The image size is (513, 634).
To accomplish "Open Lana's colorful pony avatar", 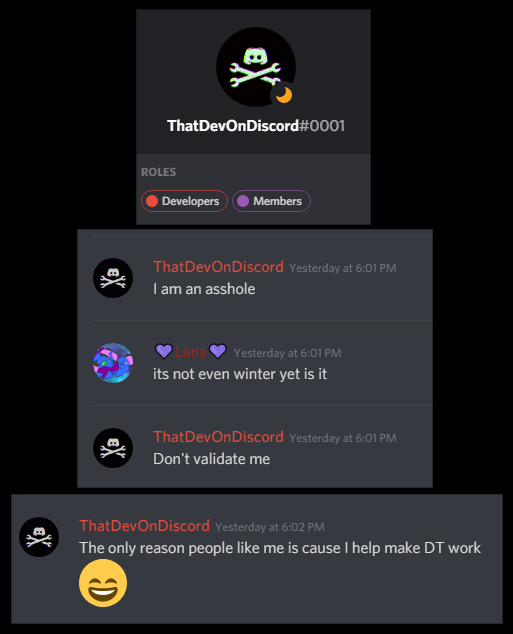I will [113, 363].
